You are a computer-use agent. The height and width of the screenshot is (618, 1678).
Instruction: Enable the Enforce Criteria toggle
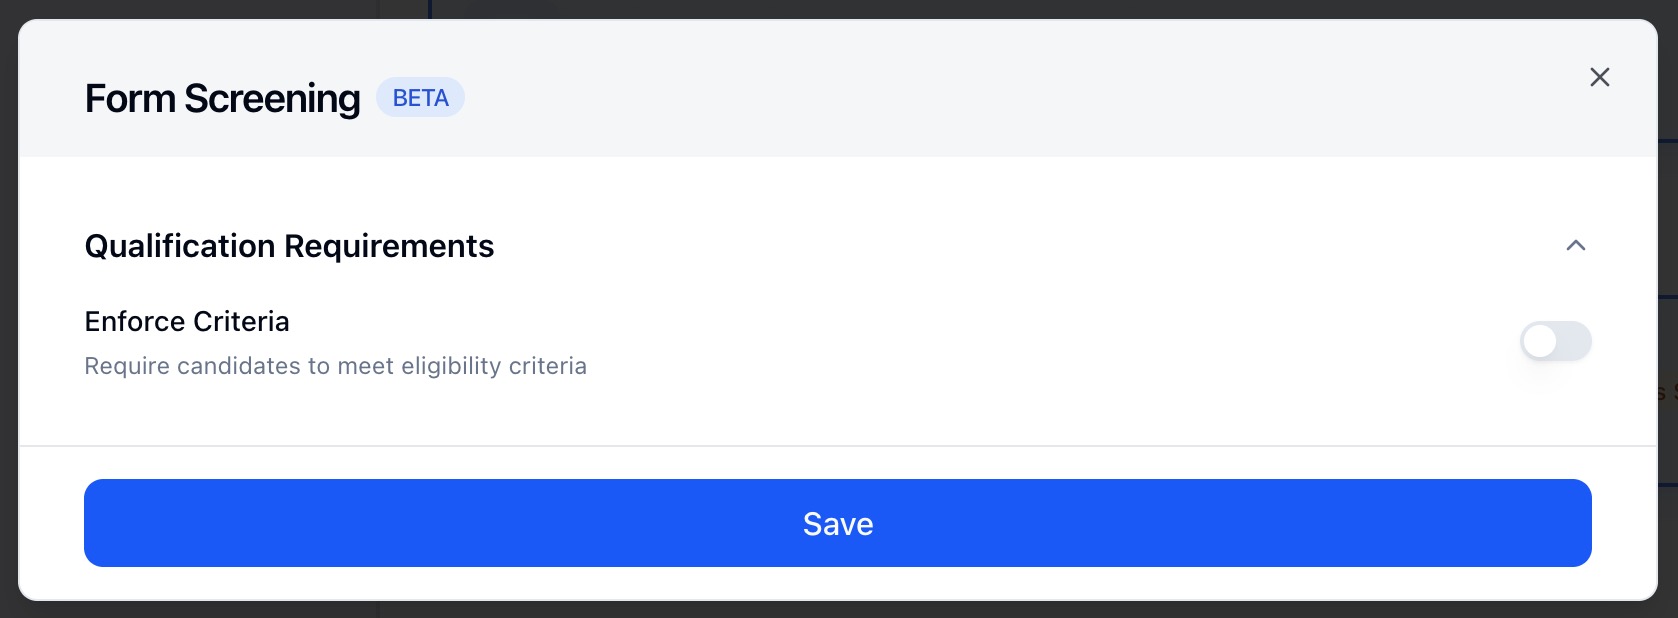click(1555, 341)
